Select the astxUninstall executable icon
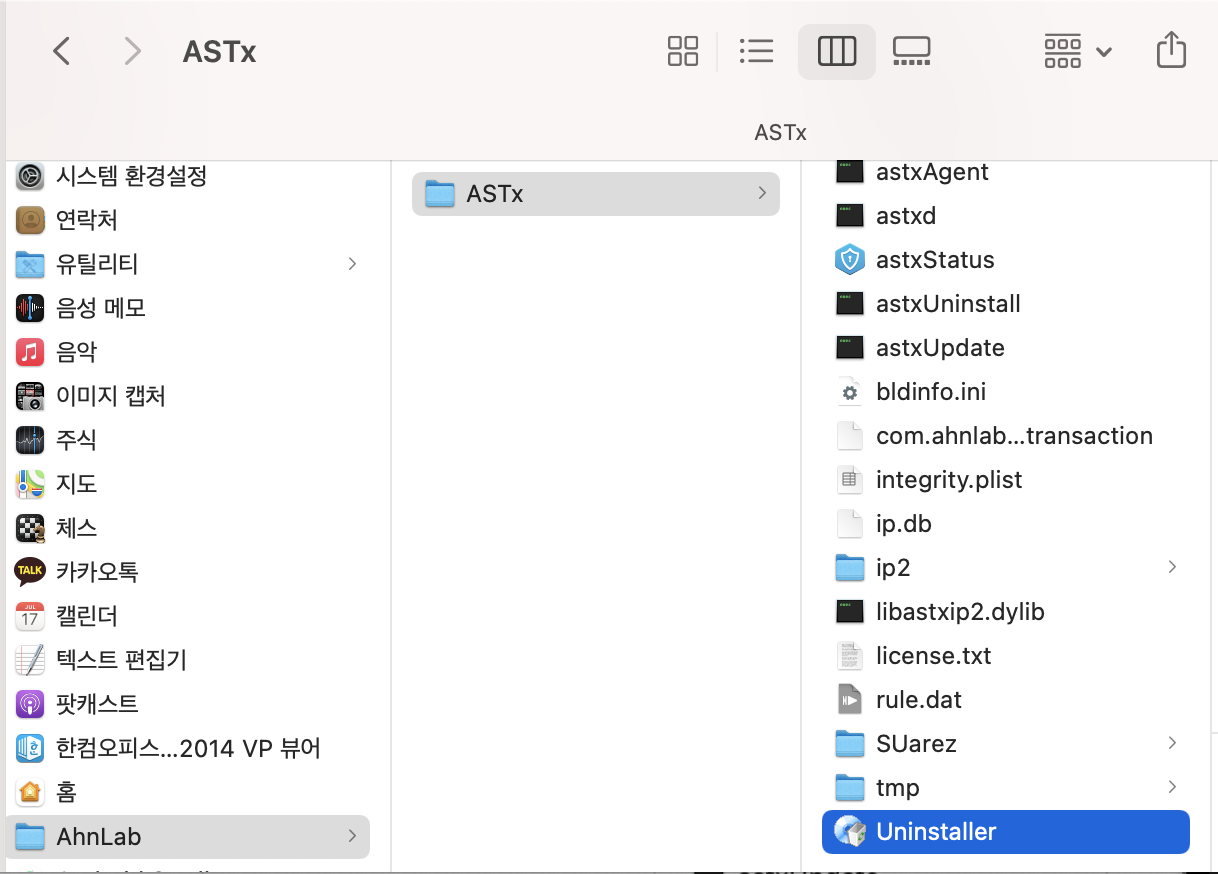This screenshot has height=874, width=1218. tap(849, 303)
